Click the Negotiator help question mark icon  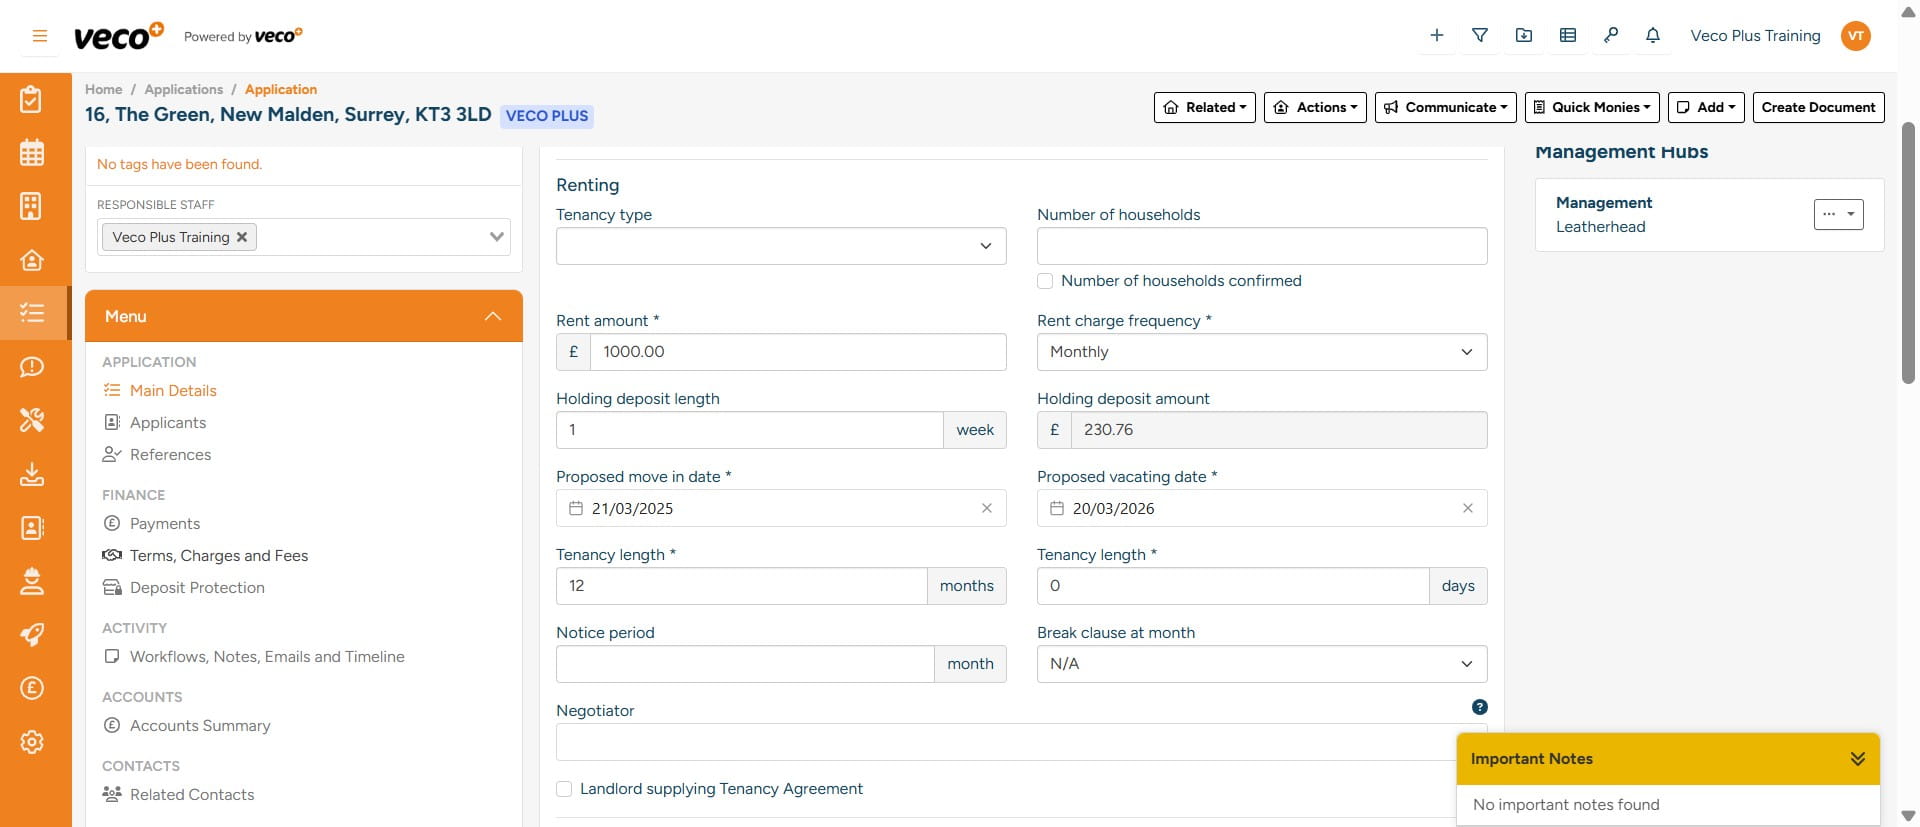tap(1479, 707)
